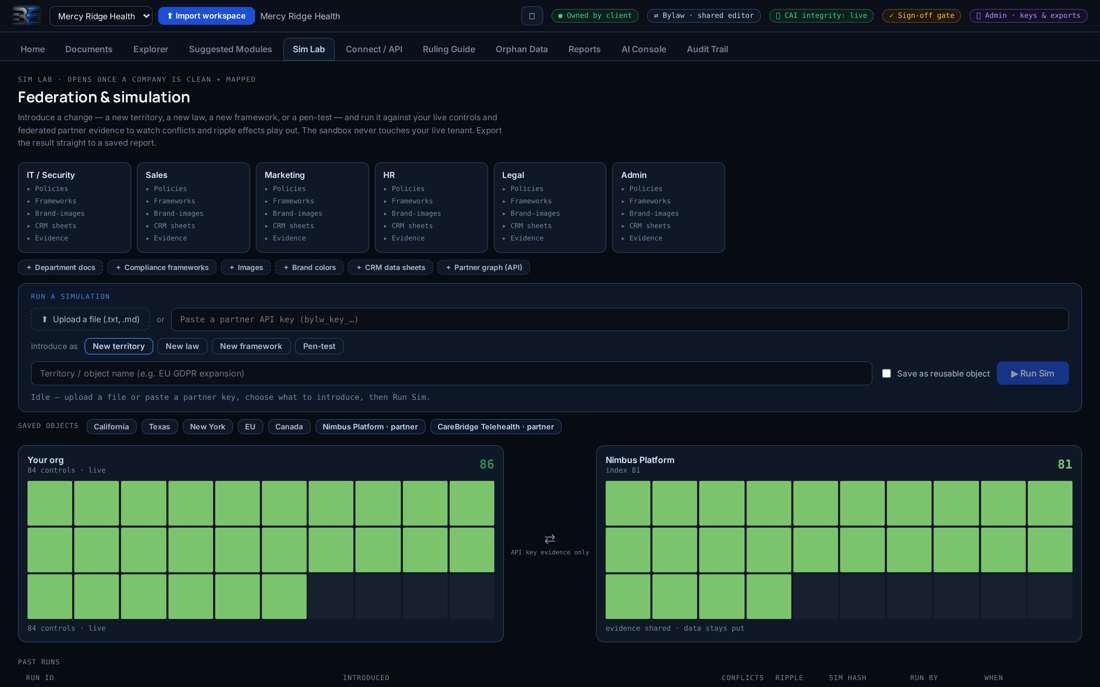Load the Canada saved object
The width and height of the screenshot is (1100, 687).
(288, 427)
